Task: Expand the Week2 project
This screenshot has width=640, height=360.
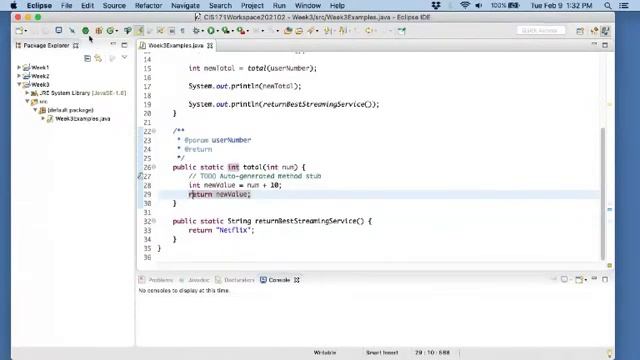Action: click(19, 76)
